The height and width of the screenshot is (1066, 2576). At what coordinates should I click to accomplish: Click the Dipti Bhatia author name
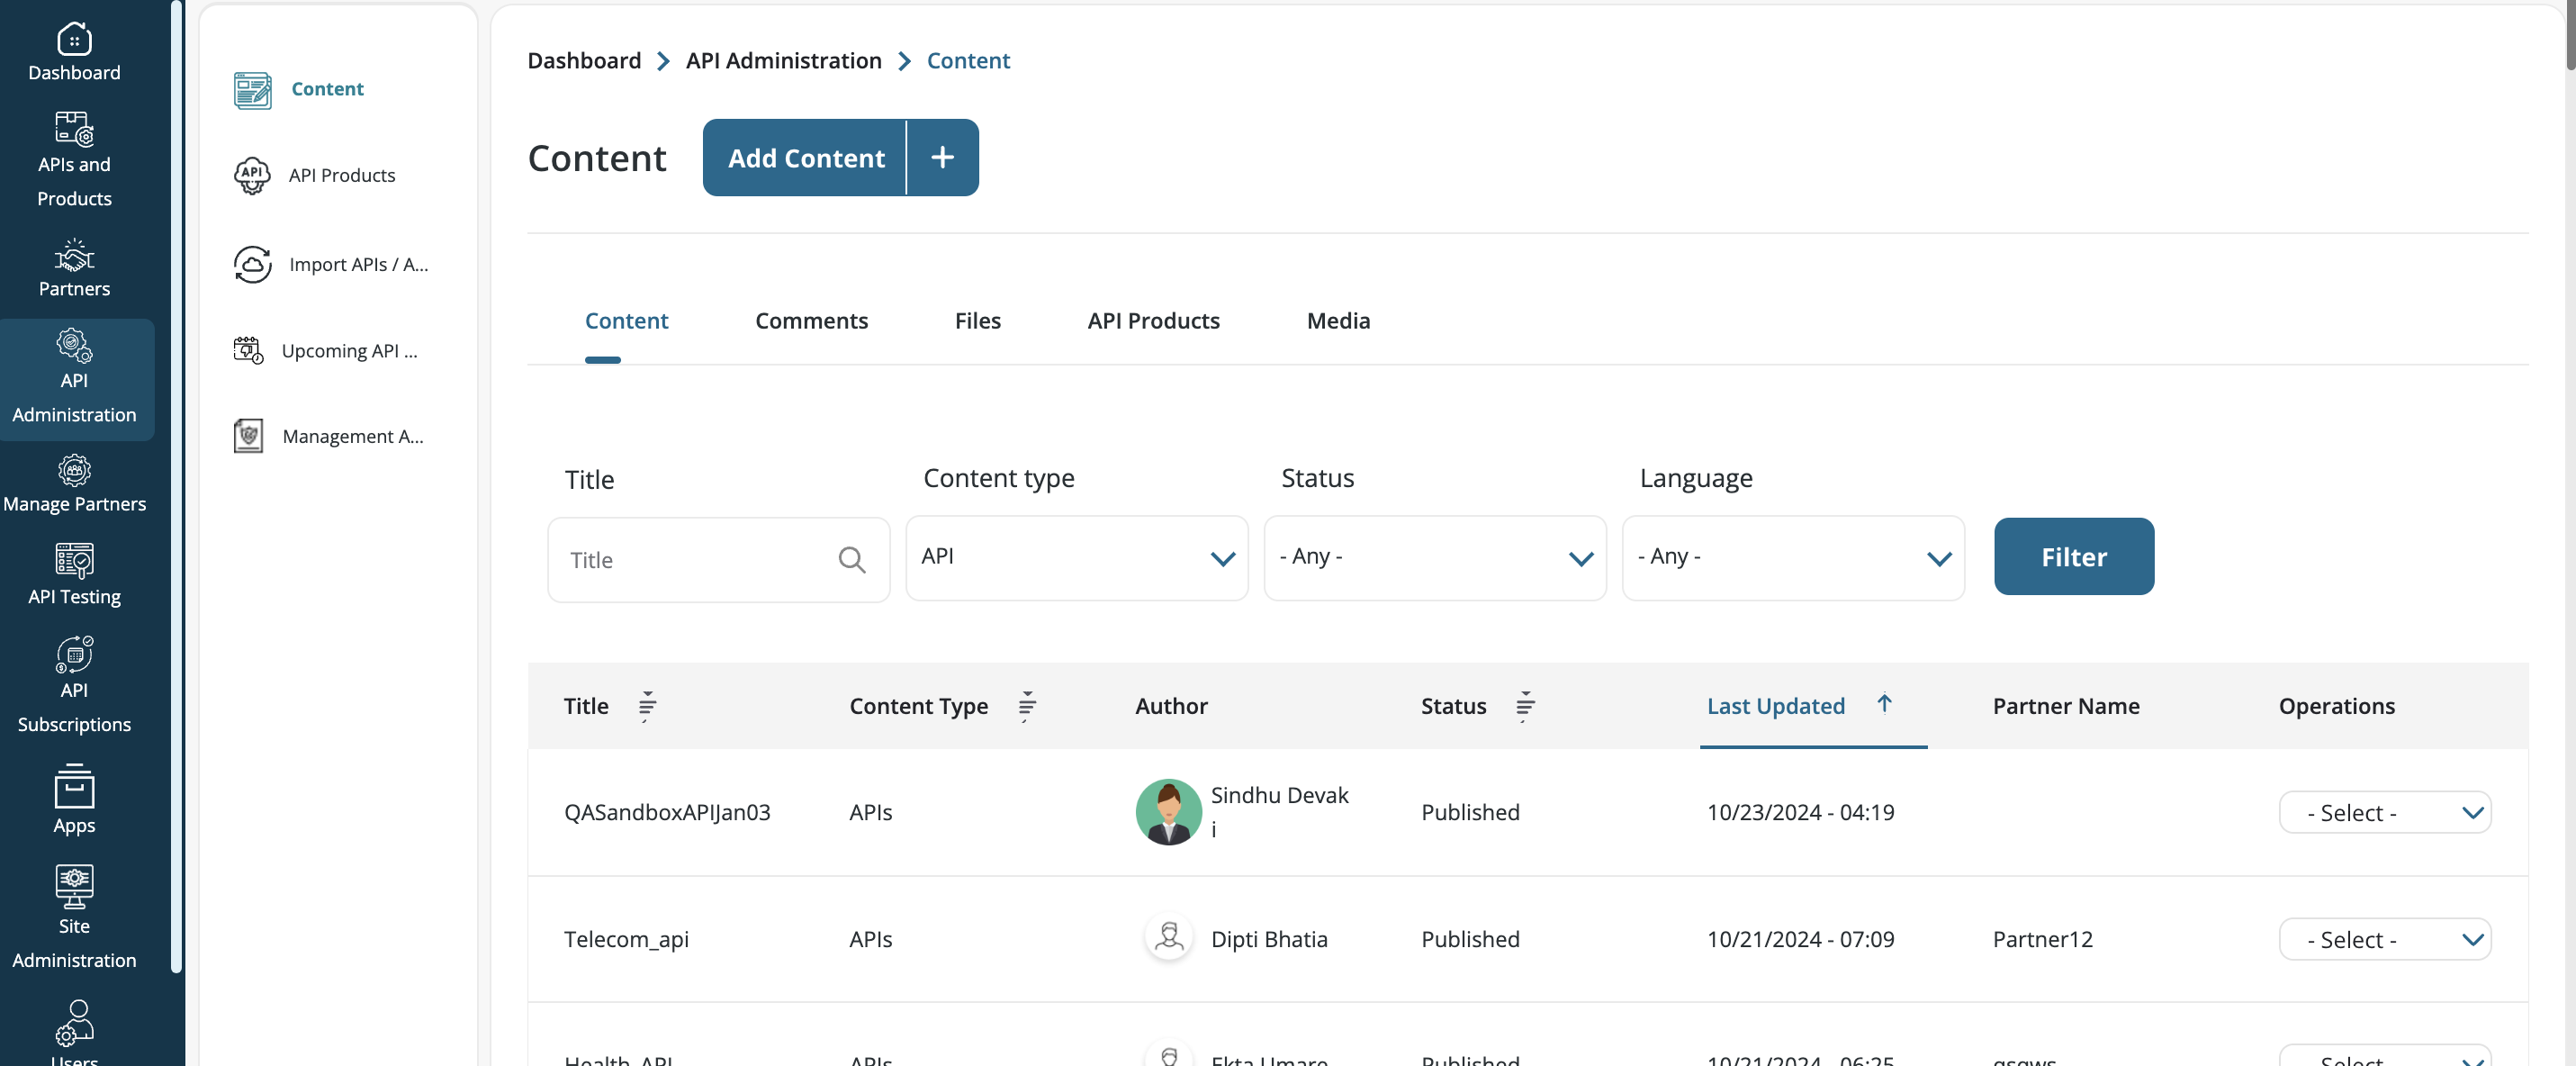[x=1269, y=939]
